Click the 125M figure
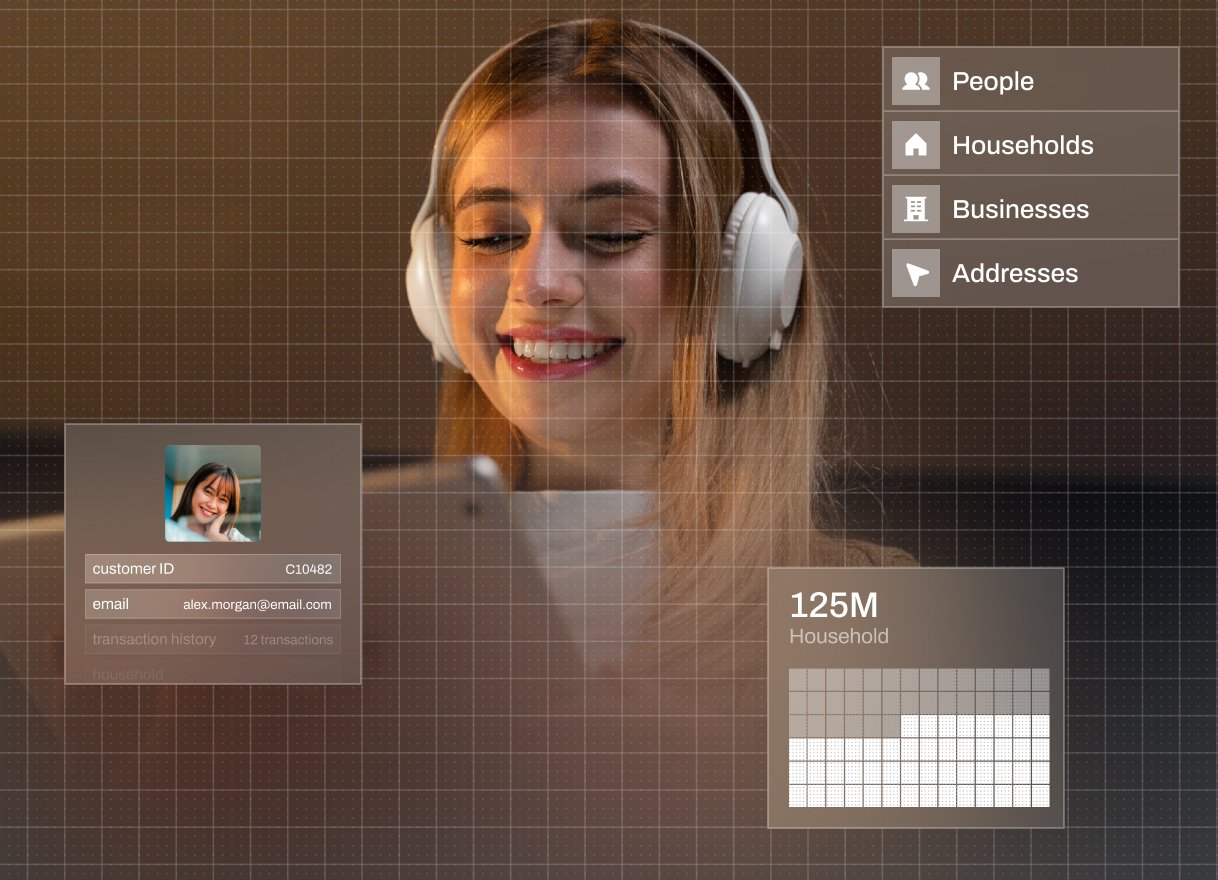The width and height of the screenshot is (1218, 880). (834, 605)
